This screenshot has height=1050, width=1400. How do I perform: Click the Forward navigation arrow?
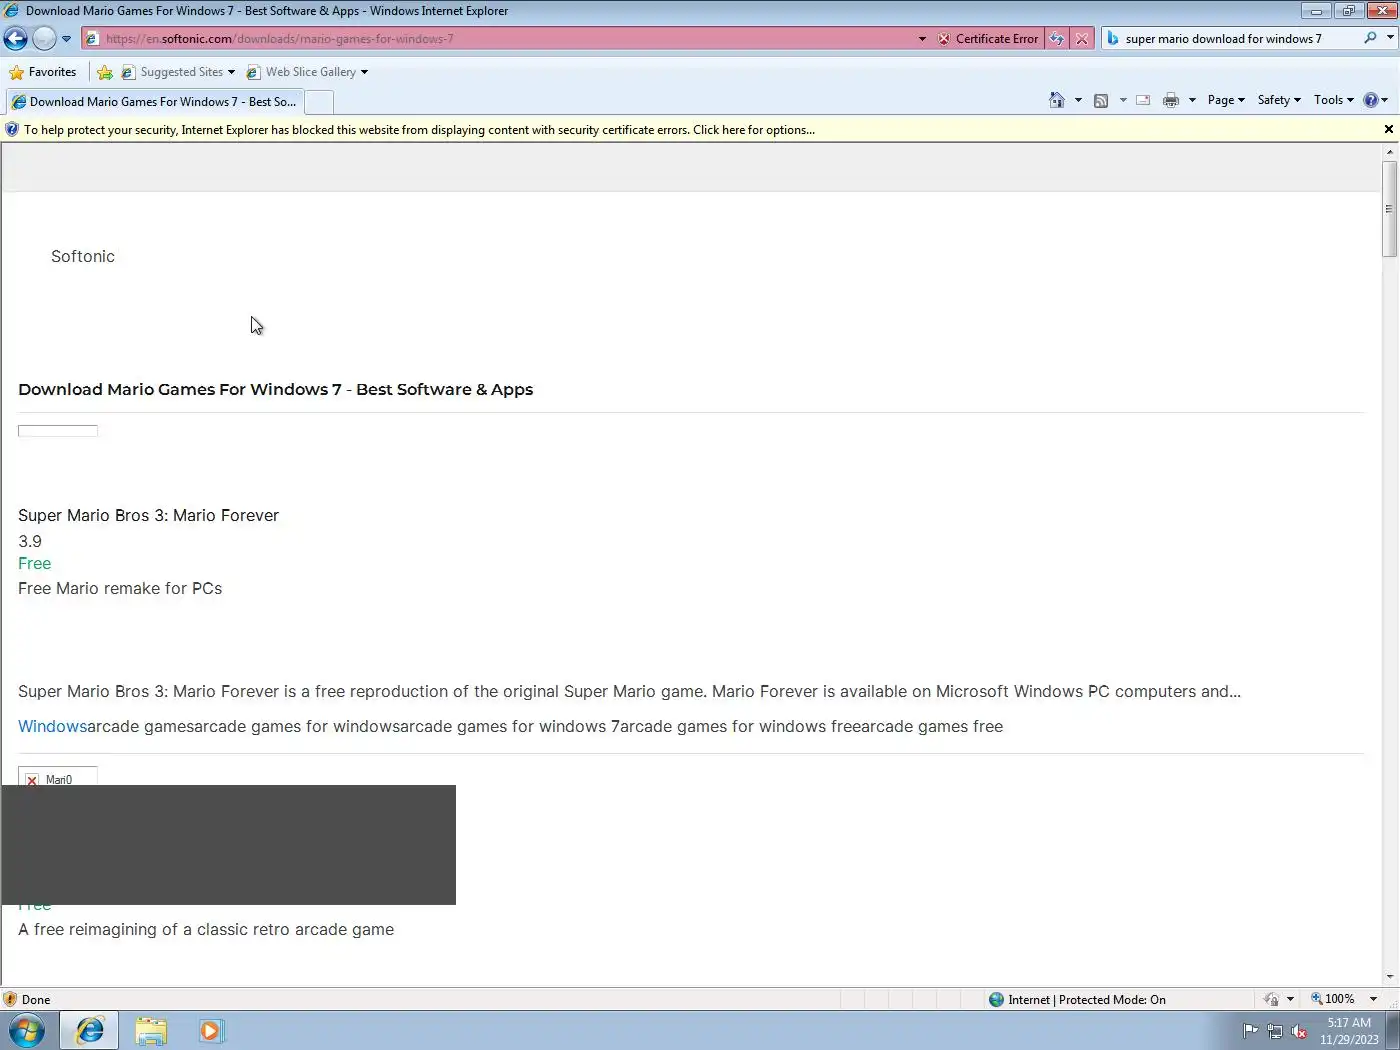click(x=44, y=39)
